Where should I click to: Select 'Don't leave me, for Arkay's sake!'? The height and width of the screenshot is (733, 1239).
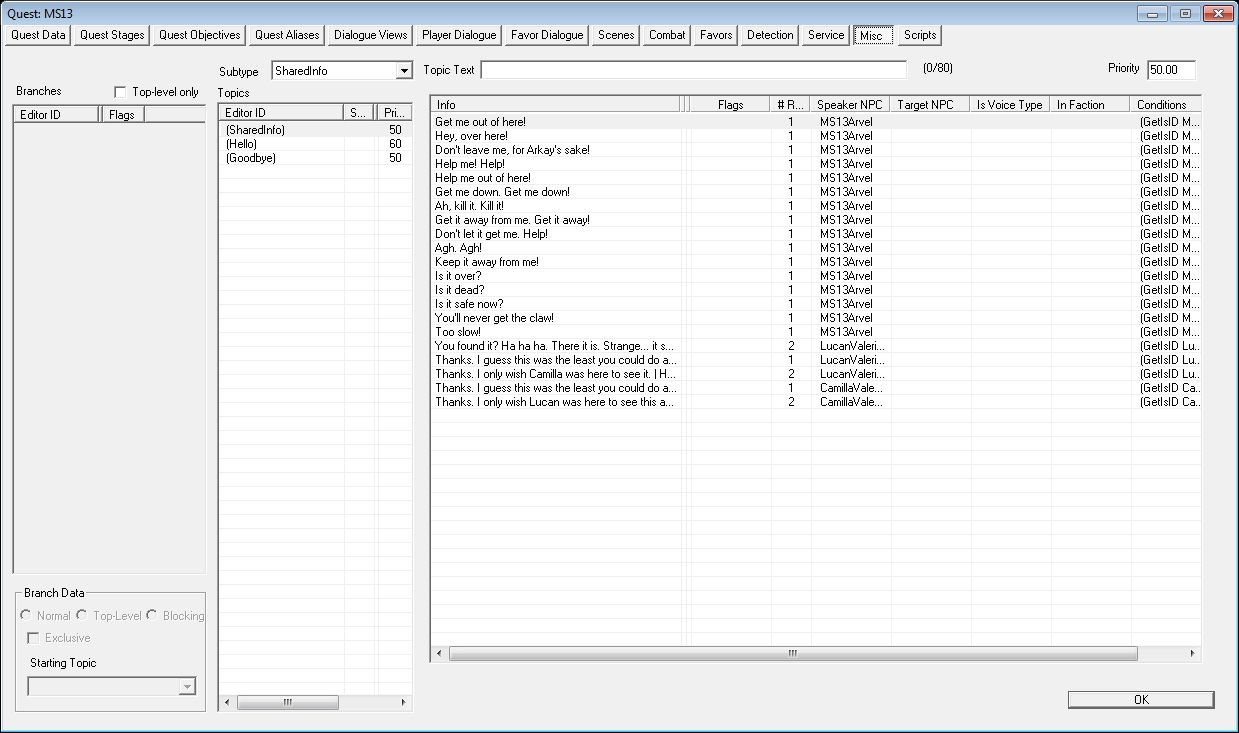point(815,150)
